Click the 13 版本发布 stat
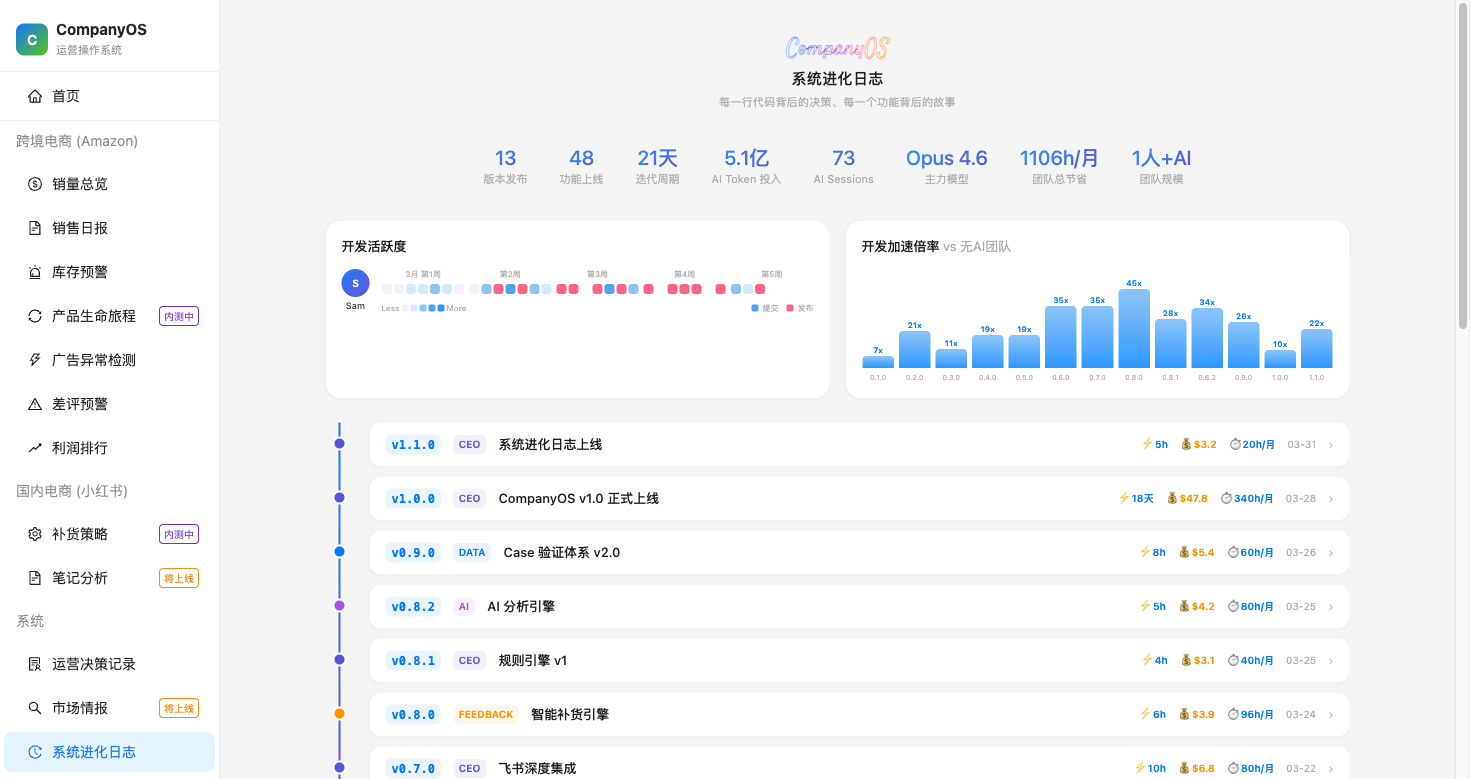 point(505,166)
